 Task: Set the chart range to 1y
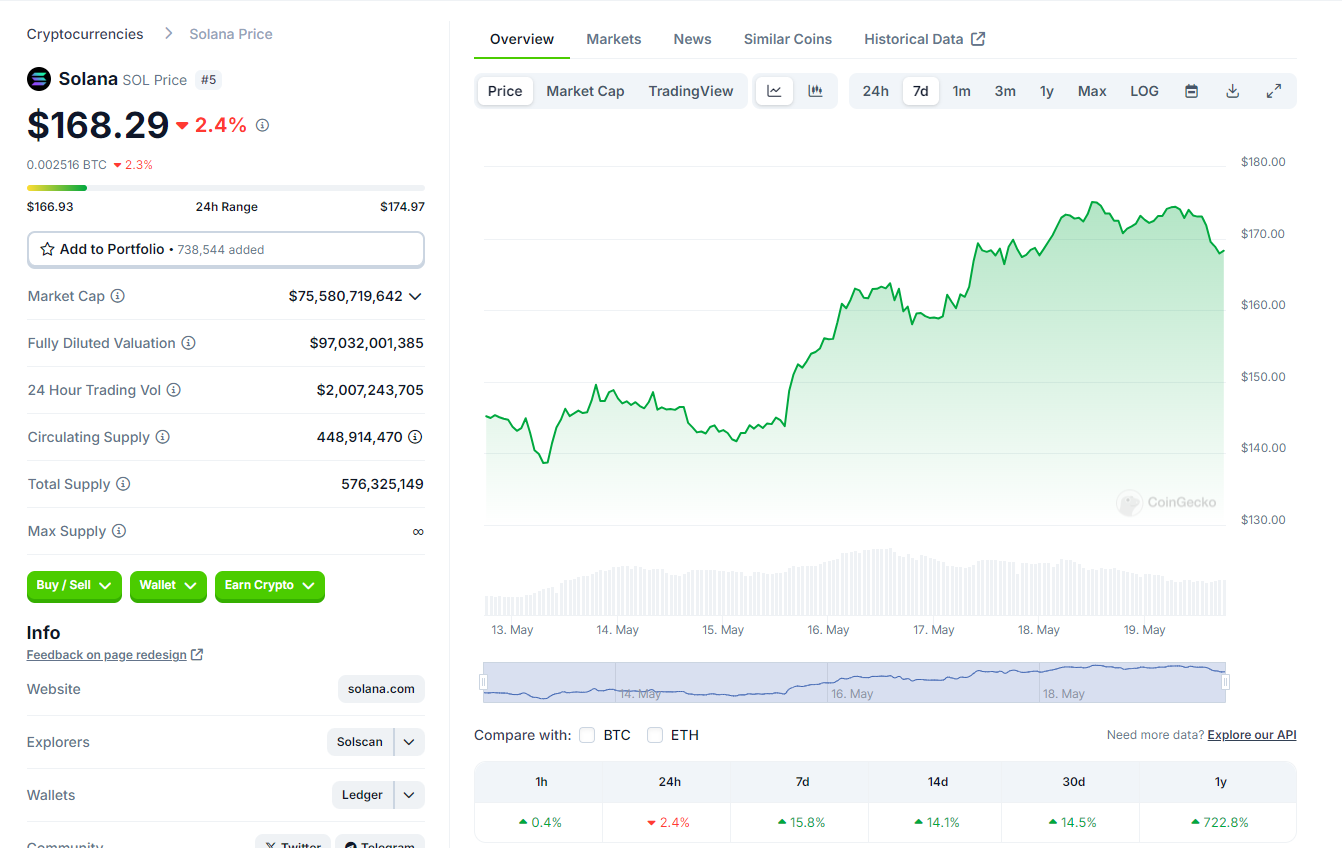click(x=1047, y=91)
